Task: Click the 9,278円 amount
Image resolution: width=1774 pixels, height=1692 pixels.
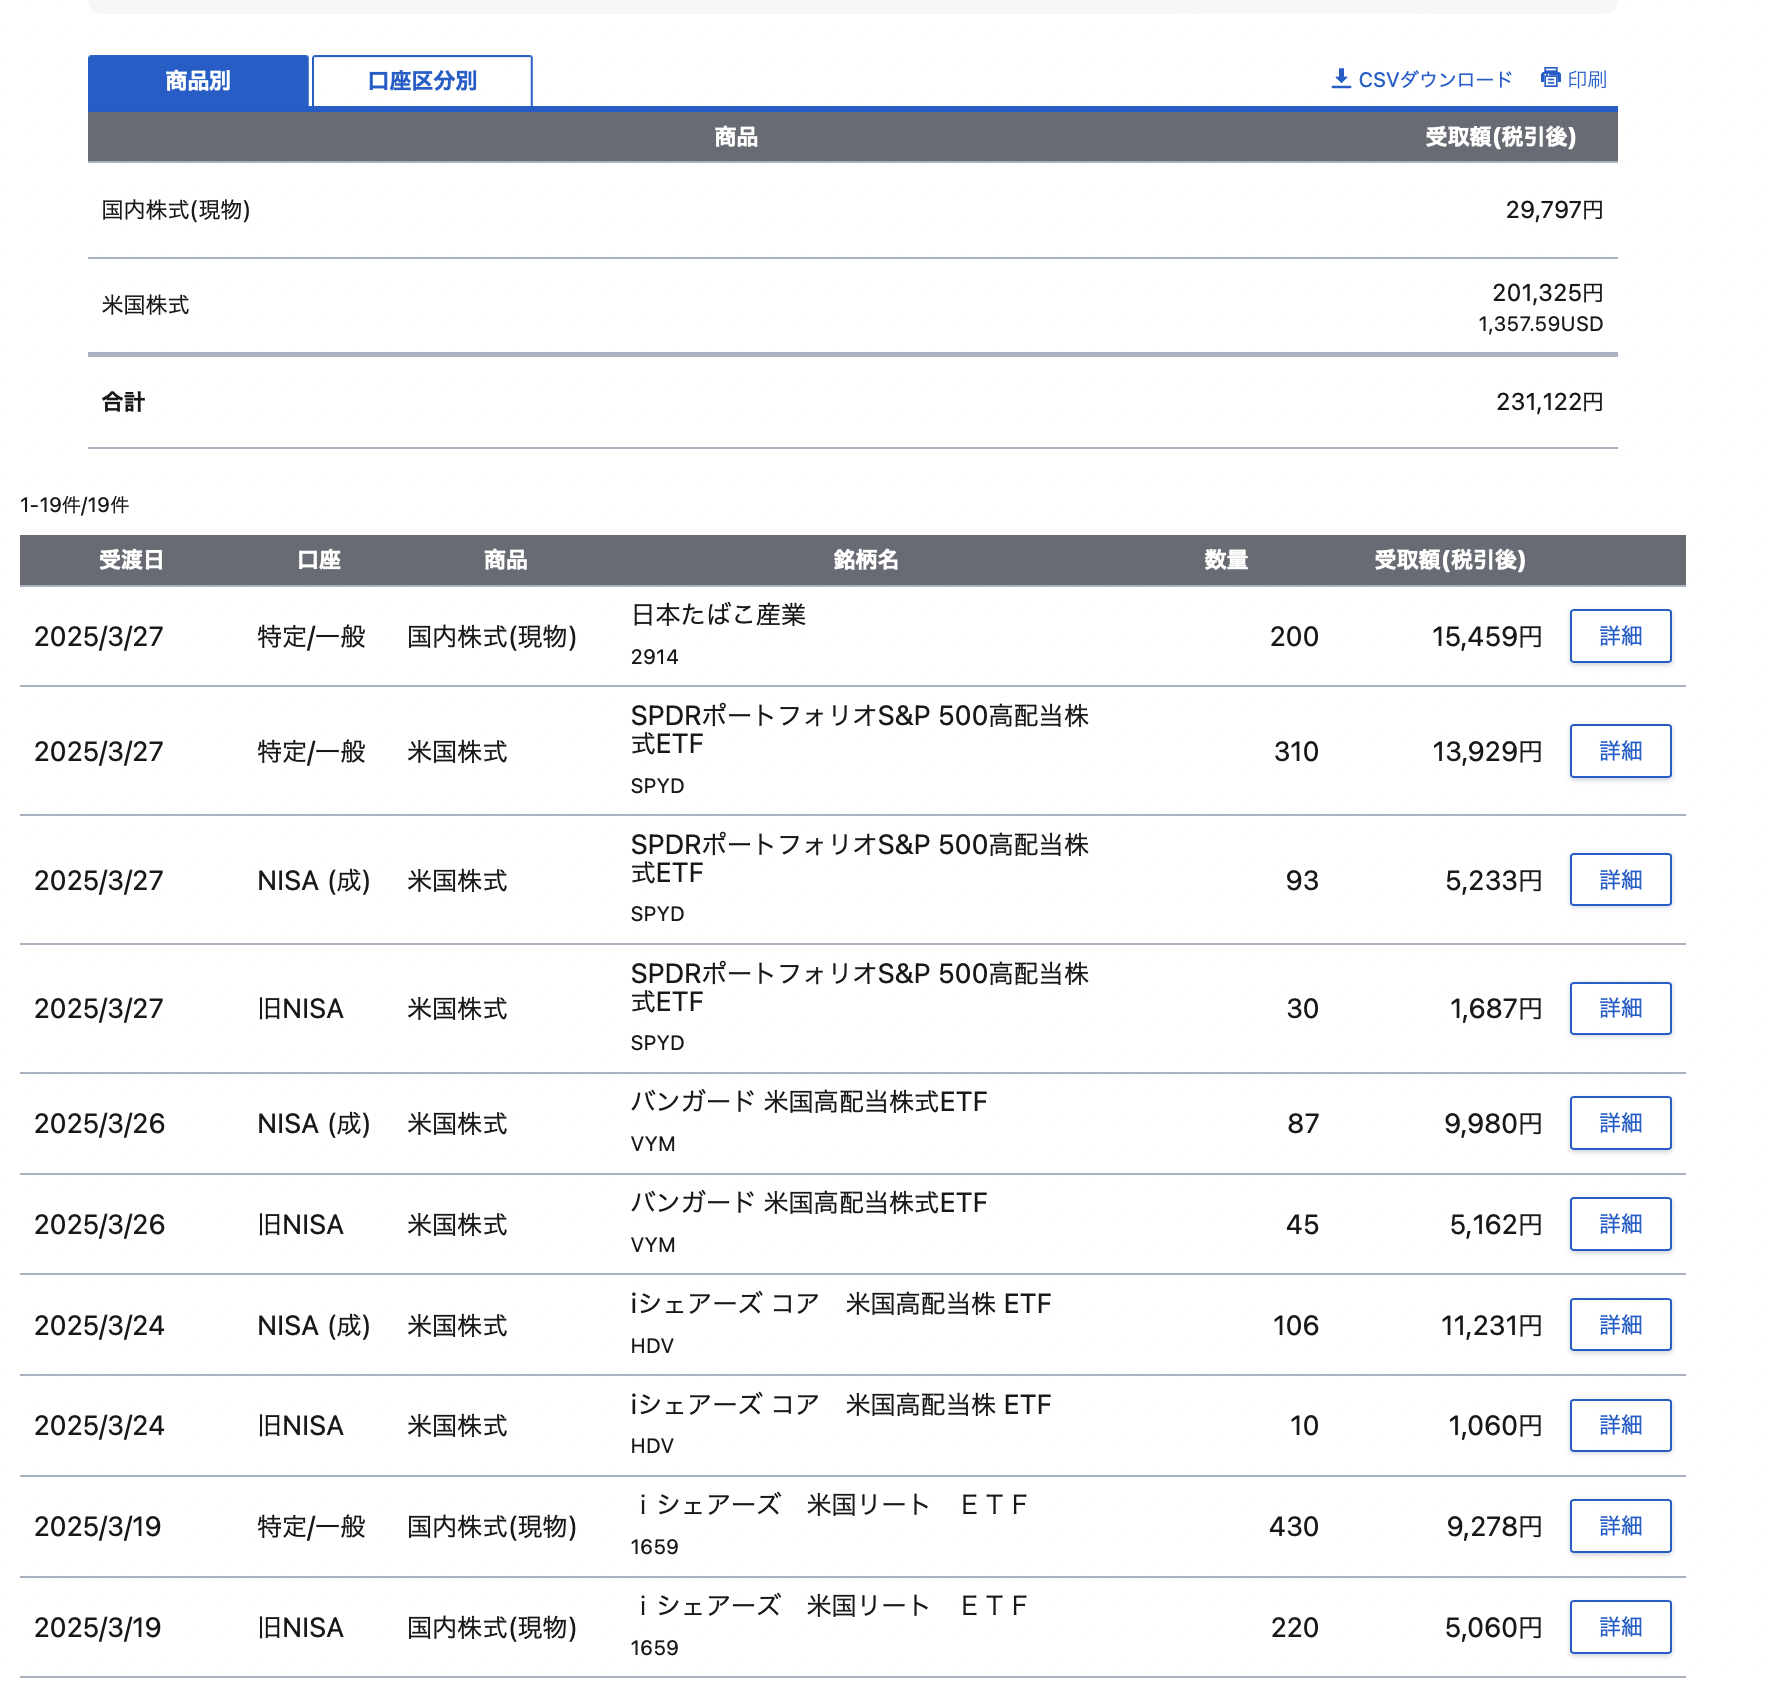Action: [x=1494, y=1526]
